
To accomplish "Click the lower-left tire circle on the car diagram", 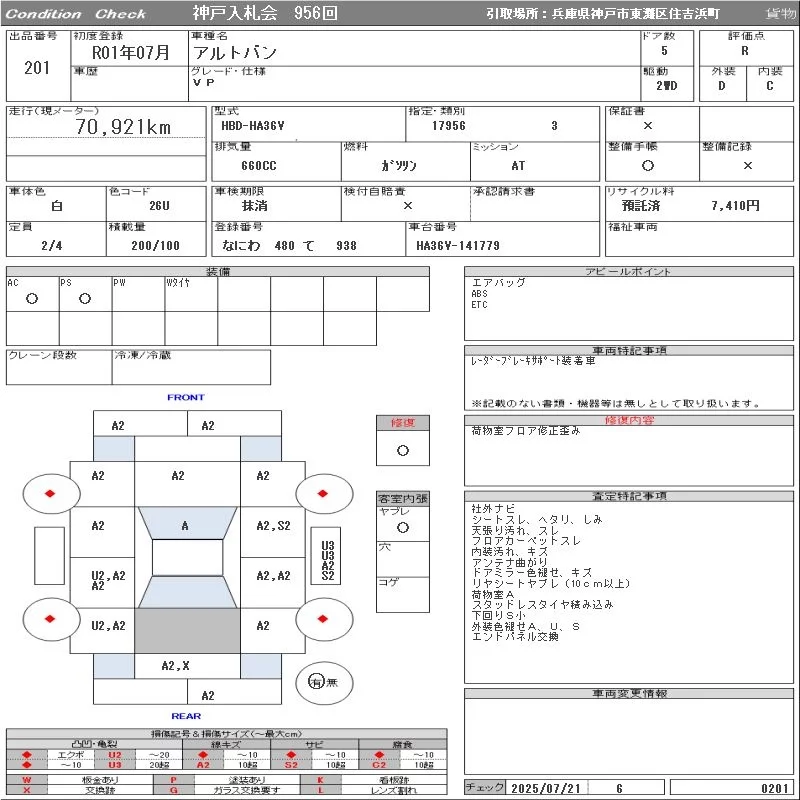I will 52,619.
